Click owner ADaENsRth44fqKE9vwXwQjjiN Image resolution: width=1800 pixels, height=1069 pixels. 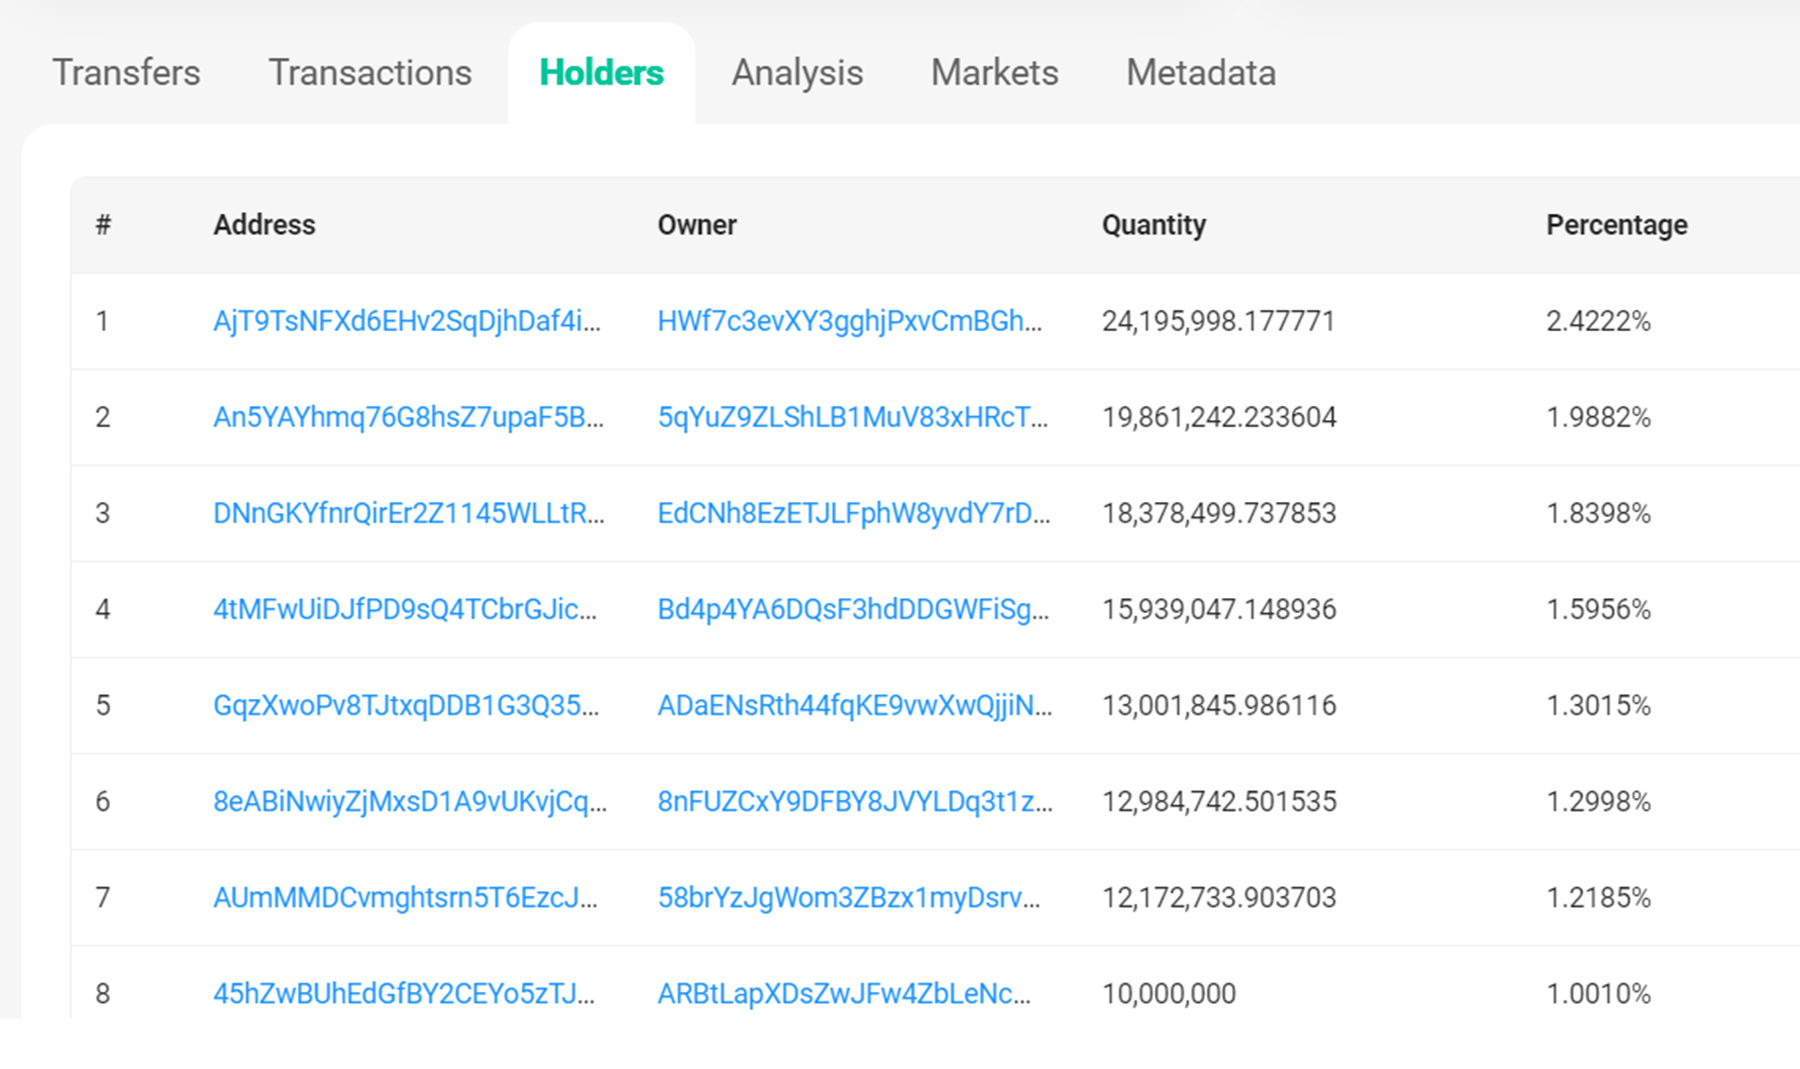(x=854, y=705)
